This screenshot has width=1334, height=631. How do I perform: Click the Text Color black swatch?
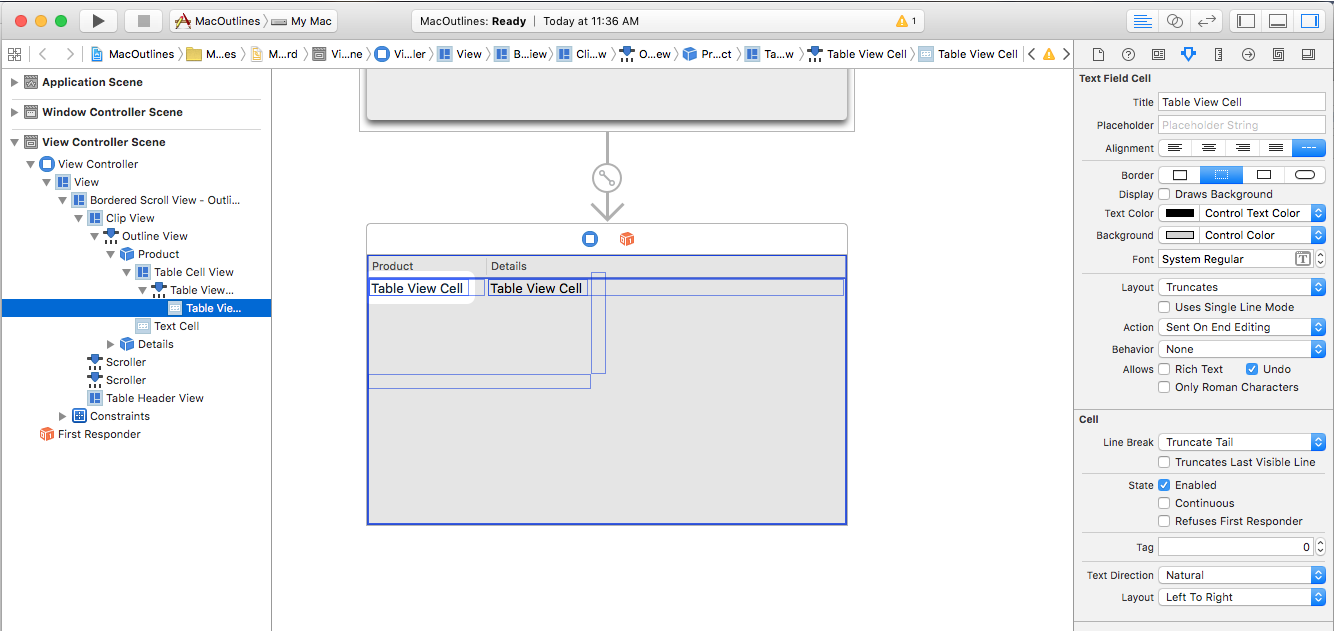click(x=1180, y=213)
